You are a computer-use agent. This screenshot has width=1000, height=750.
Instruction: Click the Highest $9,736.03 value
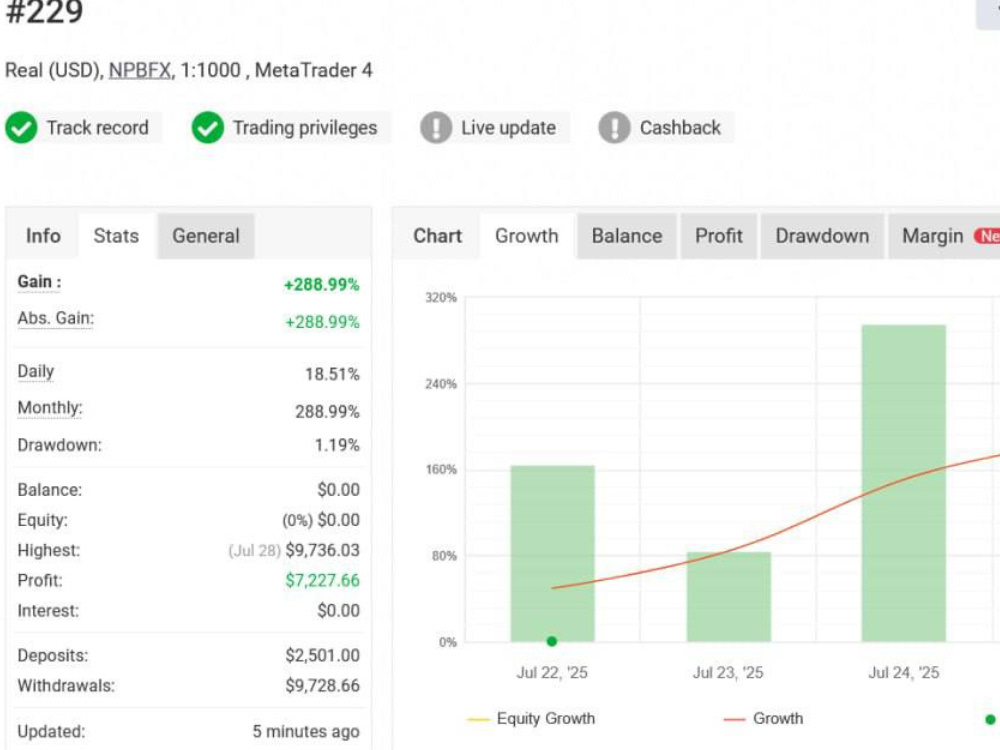click(322, 550)
